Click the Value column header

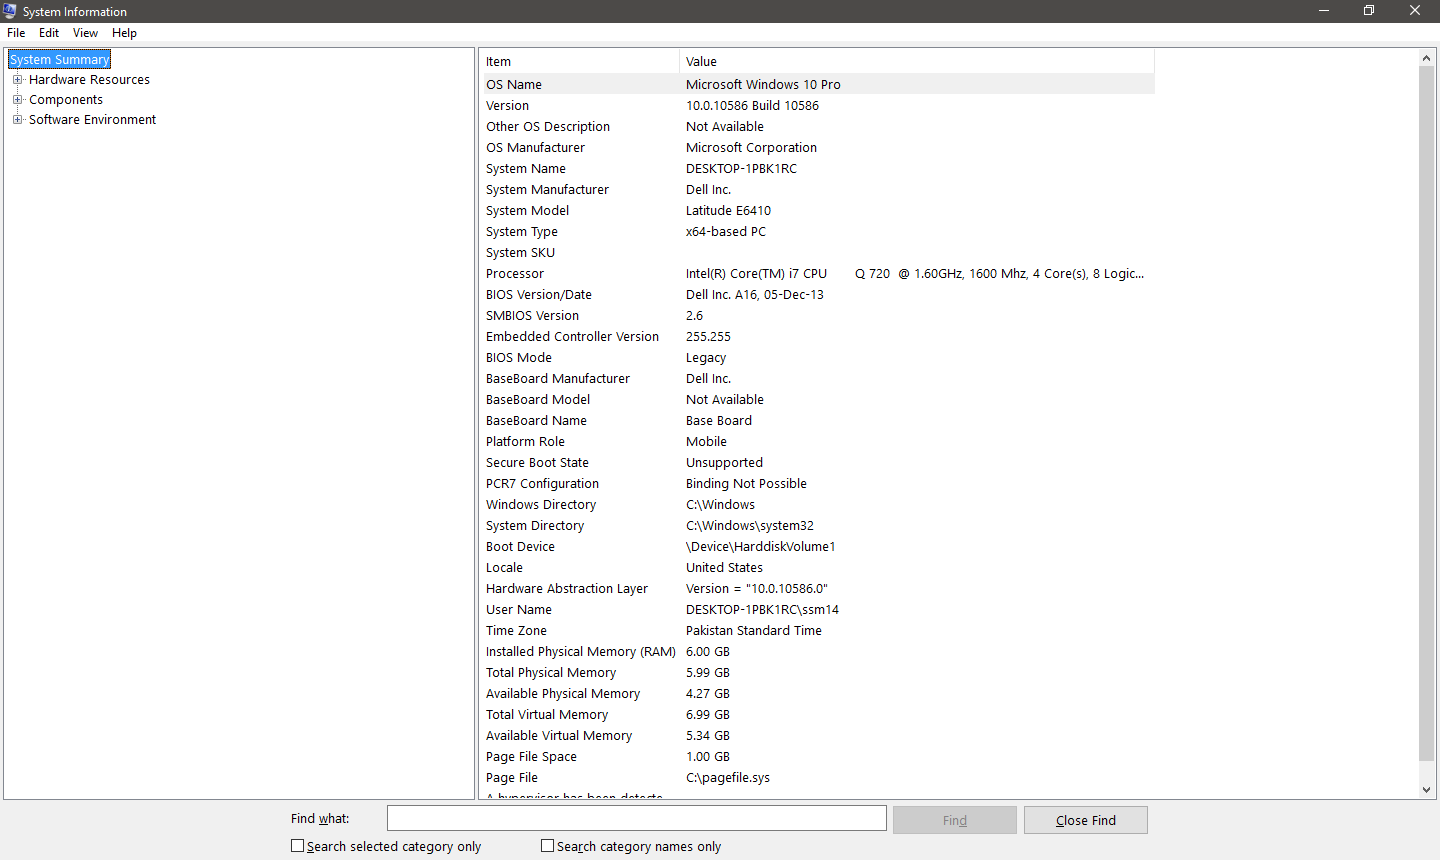pos(917,61)
